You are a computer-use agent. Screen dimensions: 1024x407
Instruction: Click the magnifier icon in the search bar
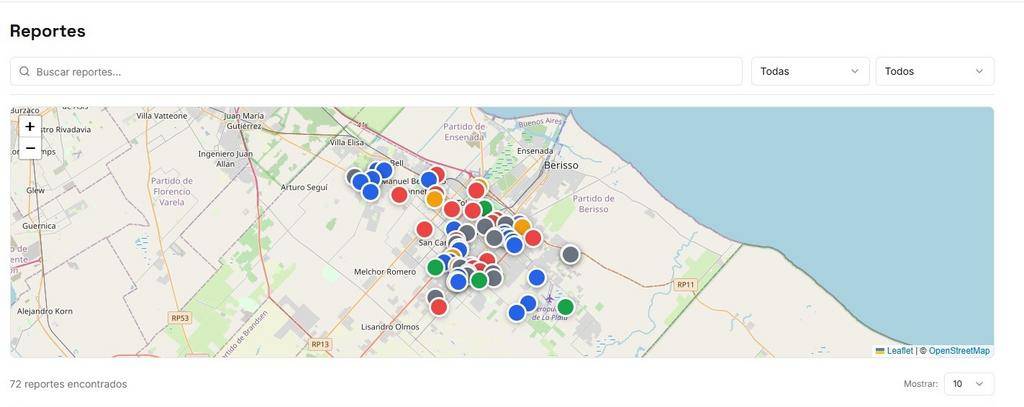coord(24,72)
